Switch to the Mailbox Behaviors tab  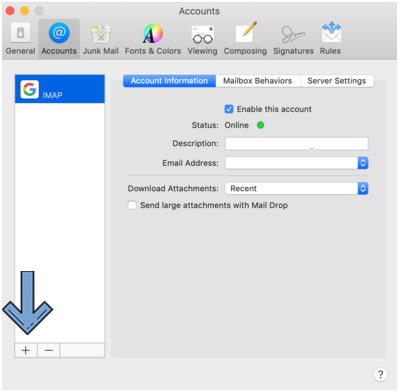258,81
